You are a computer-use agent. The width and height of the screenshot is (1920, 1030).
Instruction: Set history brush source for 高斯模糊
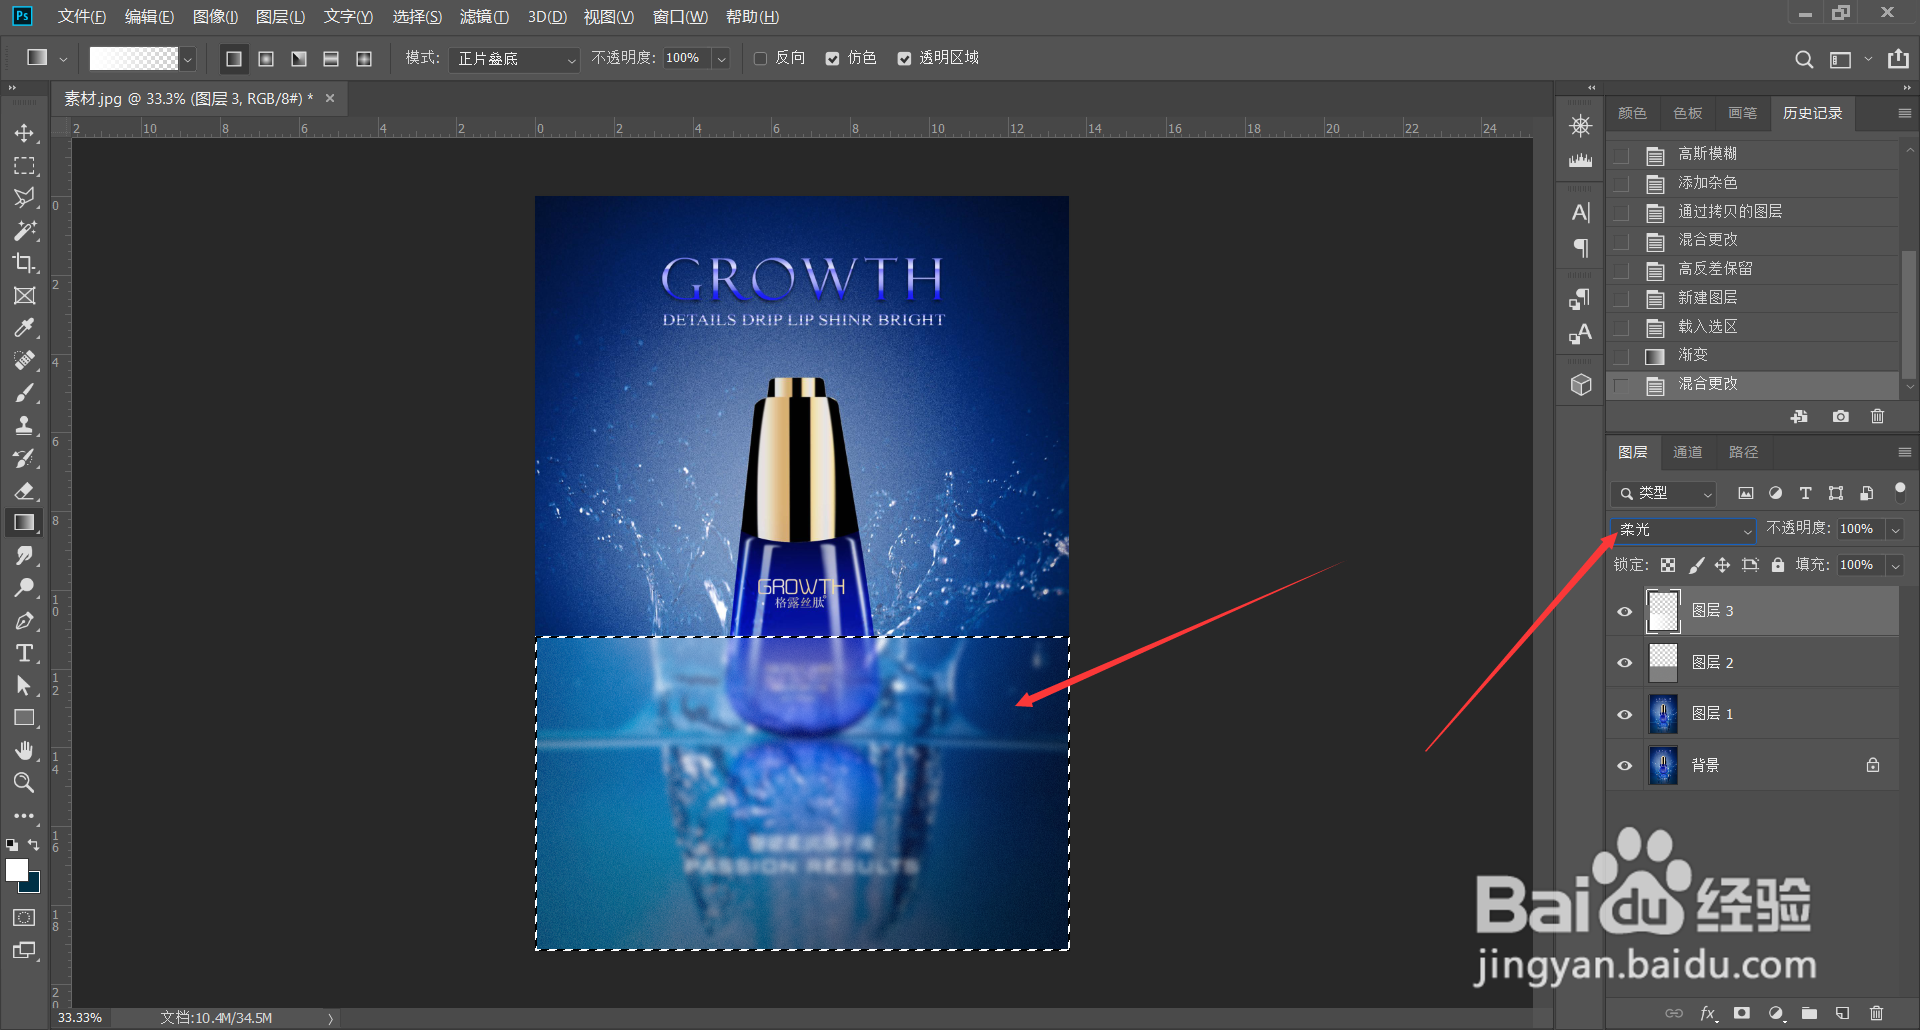coord(1622,155)
